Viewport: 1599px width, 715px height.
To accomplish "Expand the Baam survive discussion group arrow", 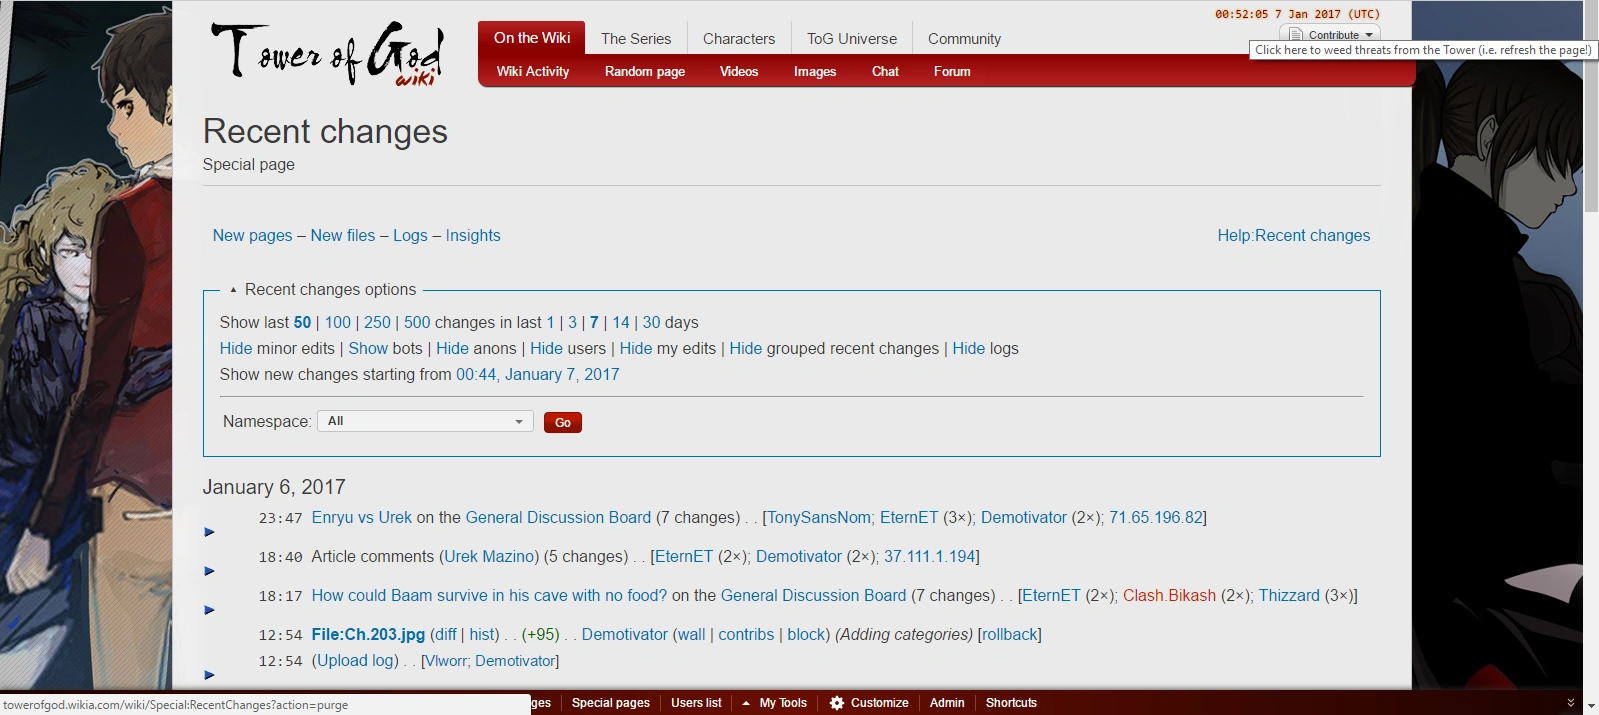I will click(x=209, y=610).
